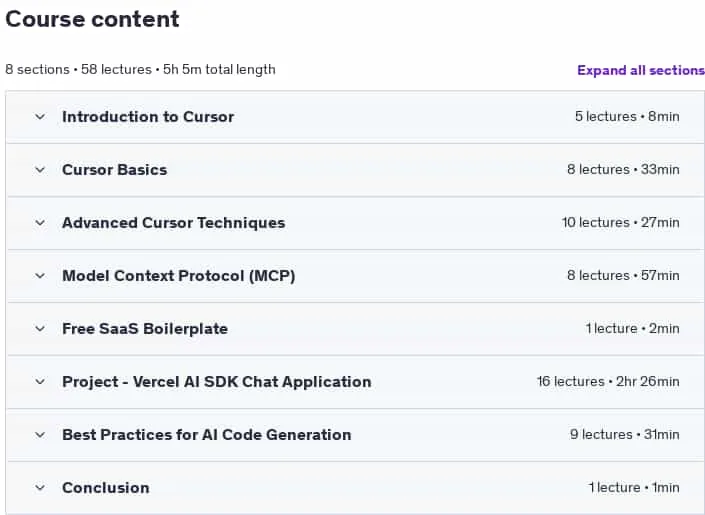
Task: Expand Conclusion section chevron
Action: pyautogui.click(x=40, y=488)
